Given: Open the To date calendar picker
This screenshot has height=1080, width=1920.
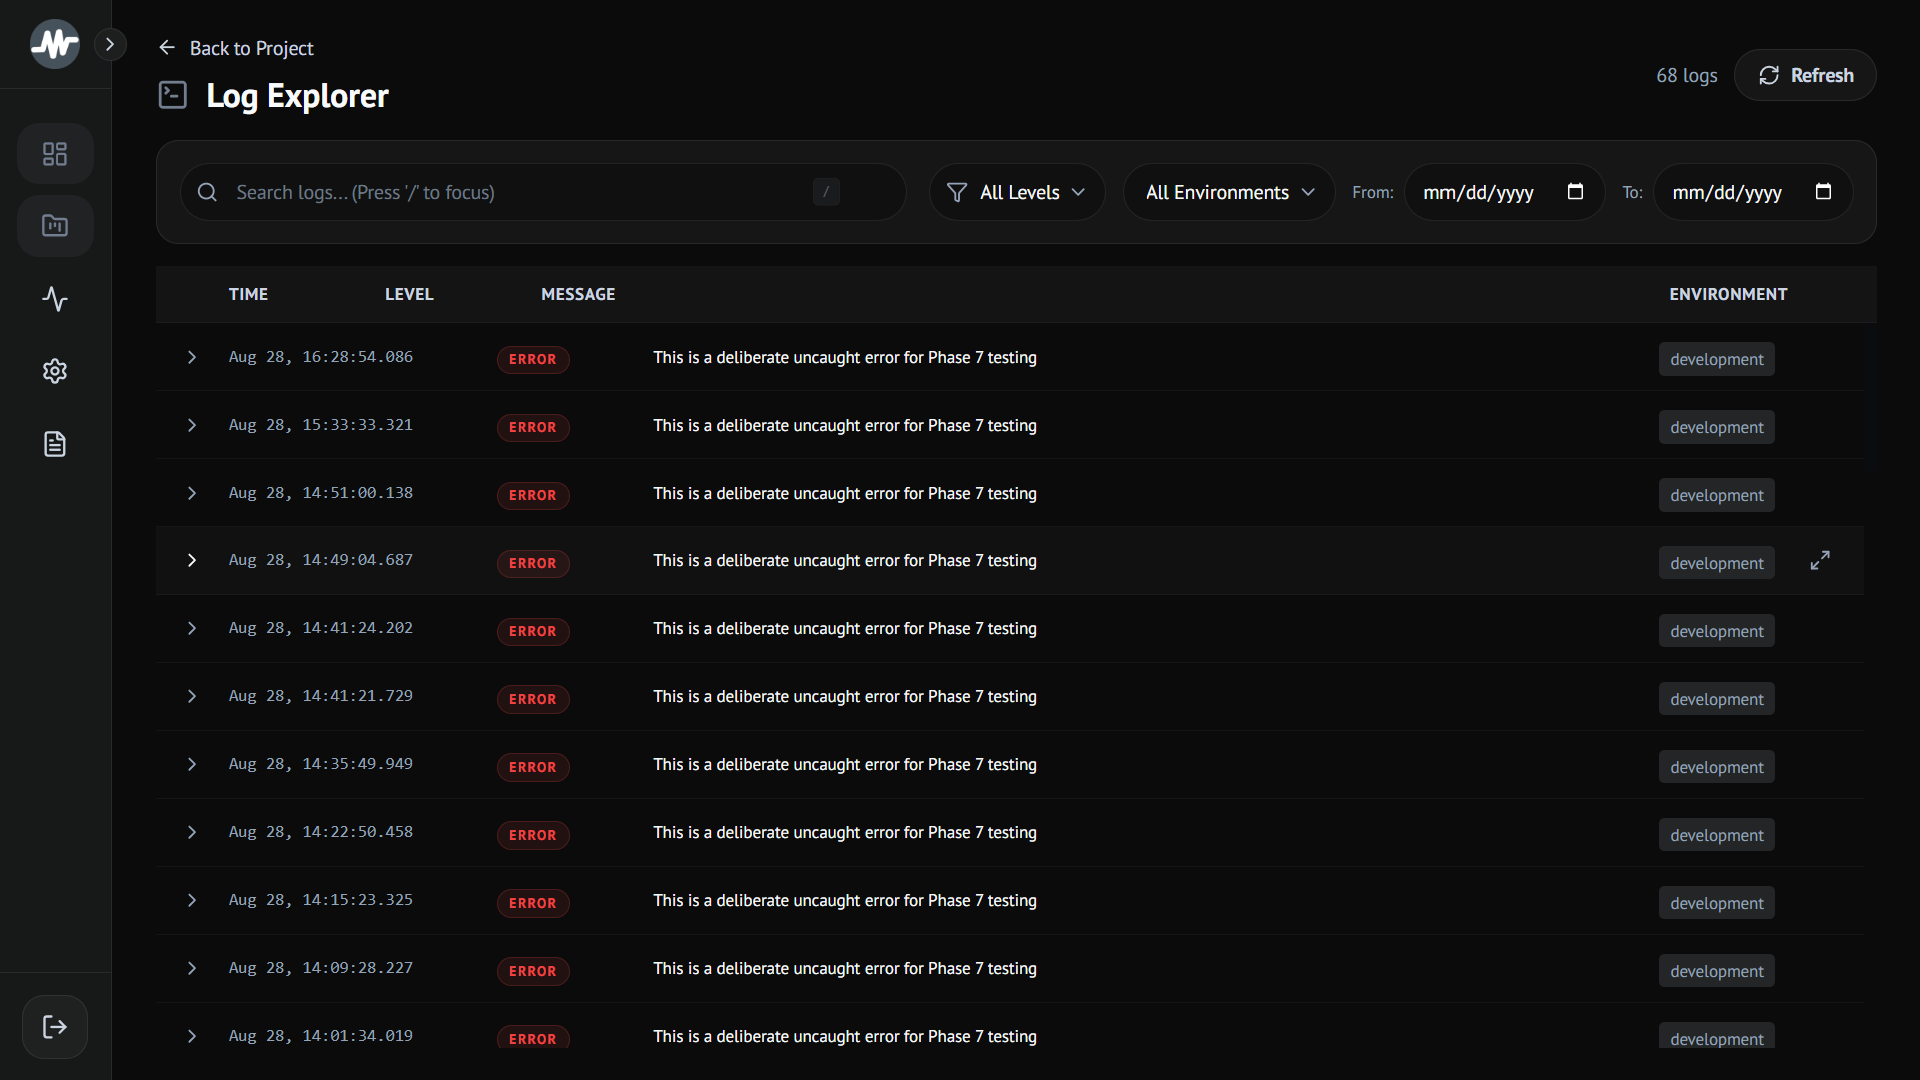Looking at the screenshot, I should tap(1823, 191).
